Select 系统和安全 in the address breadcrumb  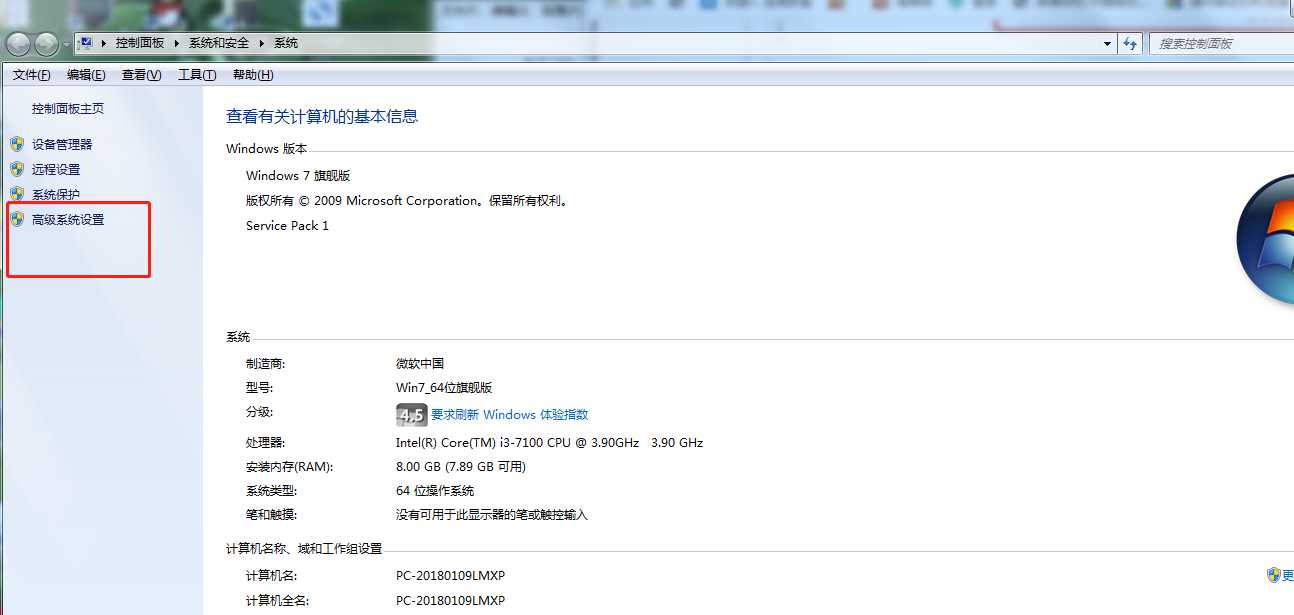(219, 44)
